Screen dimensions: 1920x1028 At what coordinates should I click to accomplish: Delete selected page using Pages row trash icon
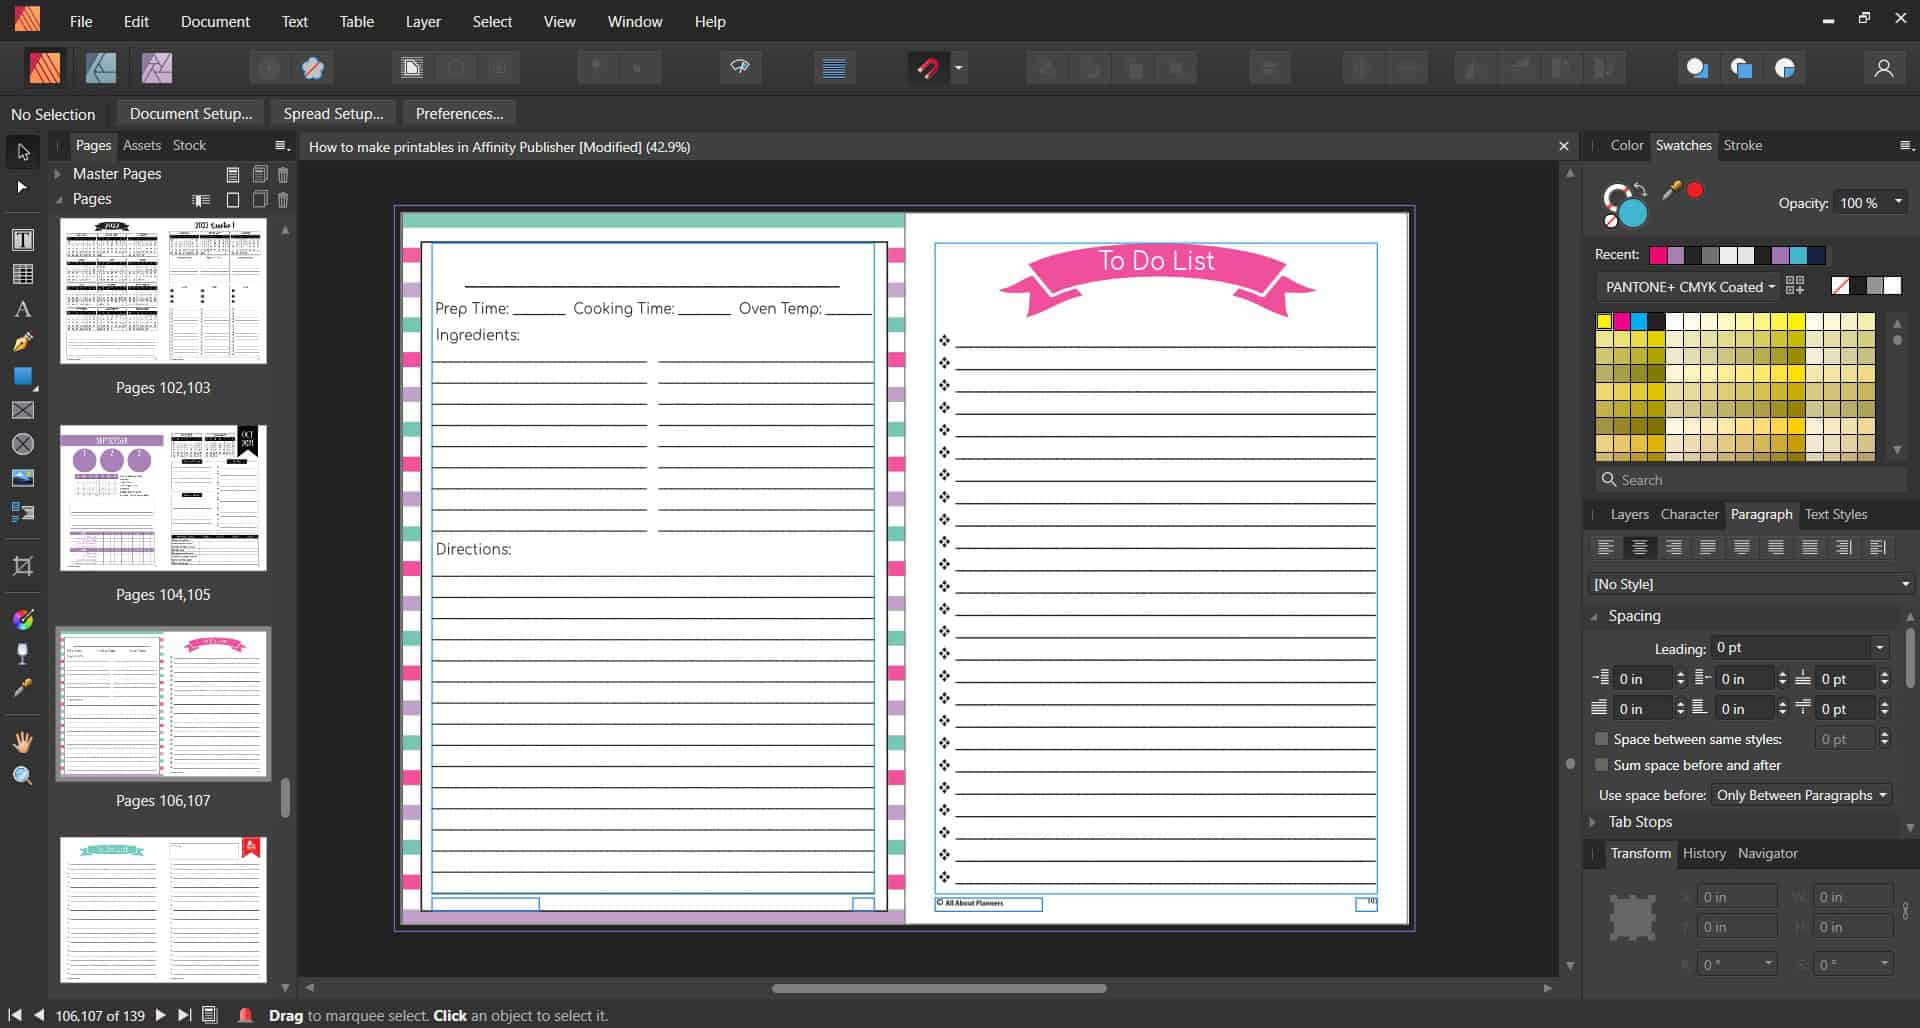tap(283, 200)
